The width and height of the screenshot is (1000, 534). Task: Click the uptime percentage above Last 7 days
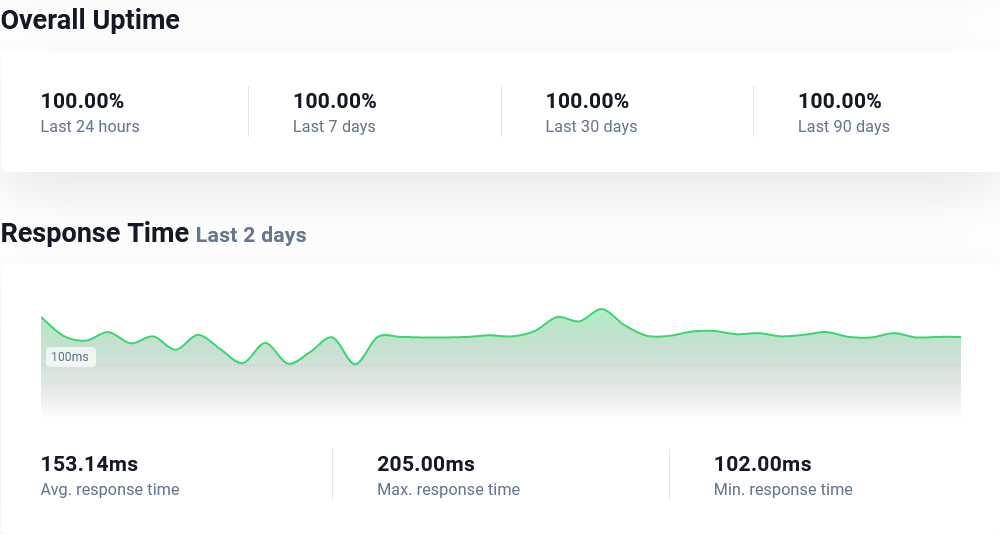pyautogui.click(x=334, y=101)
